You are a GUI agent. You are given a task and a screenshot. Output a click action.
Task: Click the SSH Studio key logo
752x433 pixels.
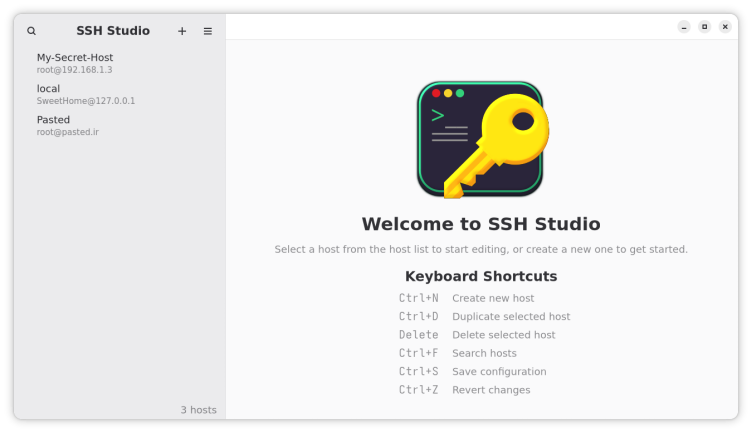[x=481, y=139]
